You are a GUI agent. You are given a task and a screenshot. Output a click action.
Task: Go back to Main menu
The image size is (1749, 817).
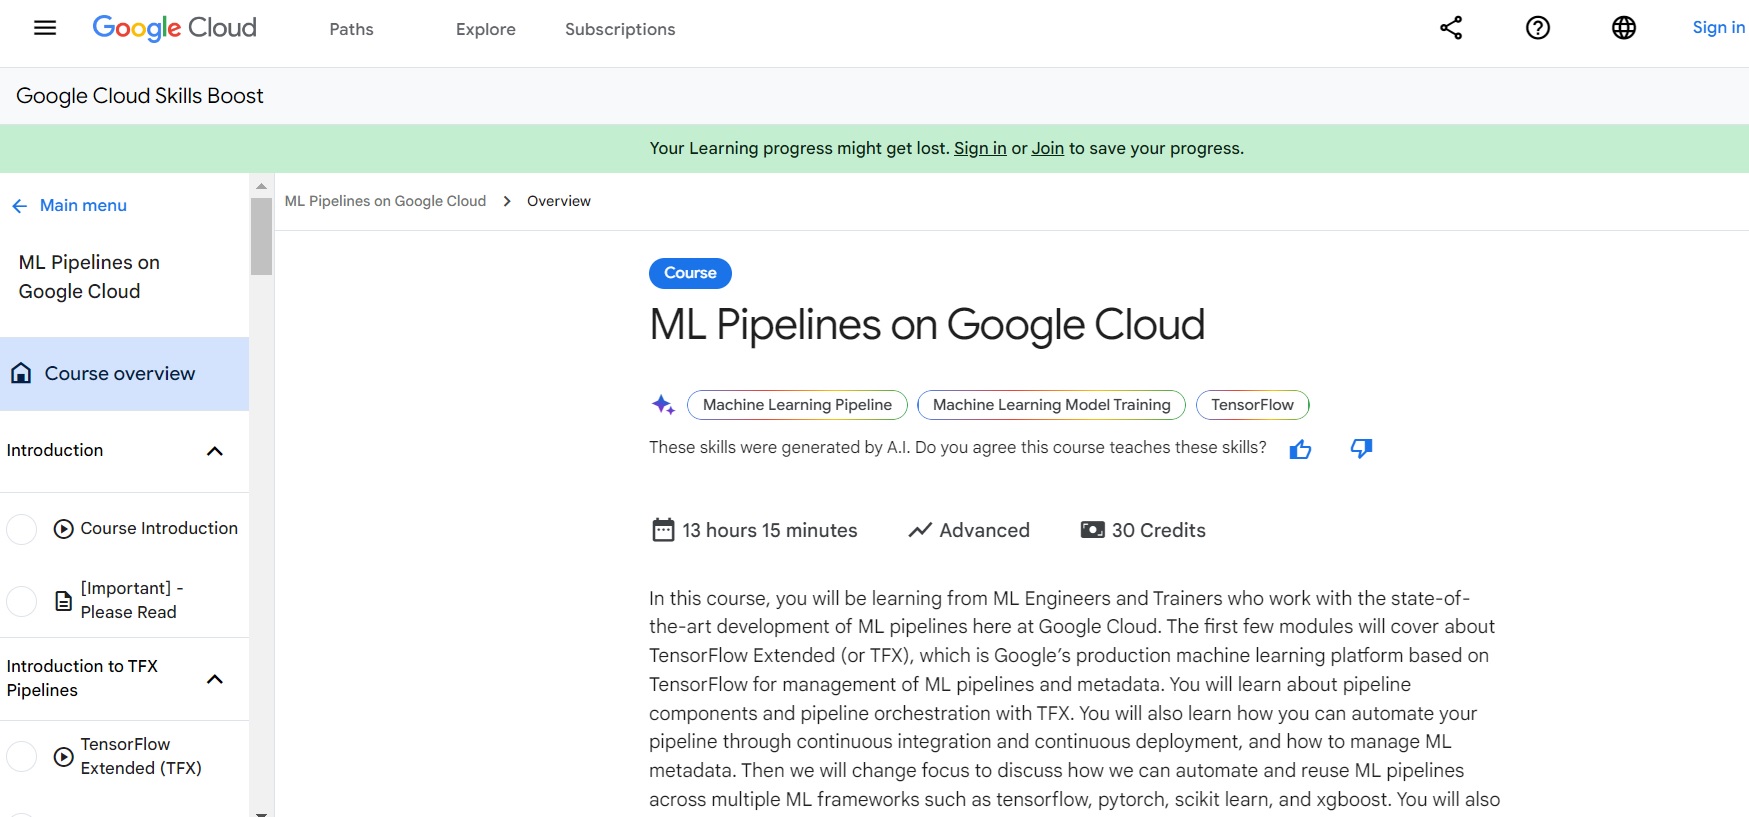83,205
